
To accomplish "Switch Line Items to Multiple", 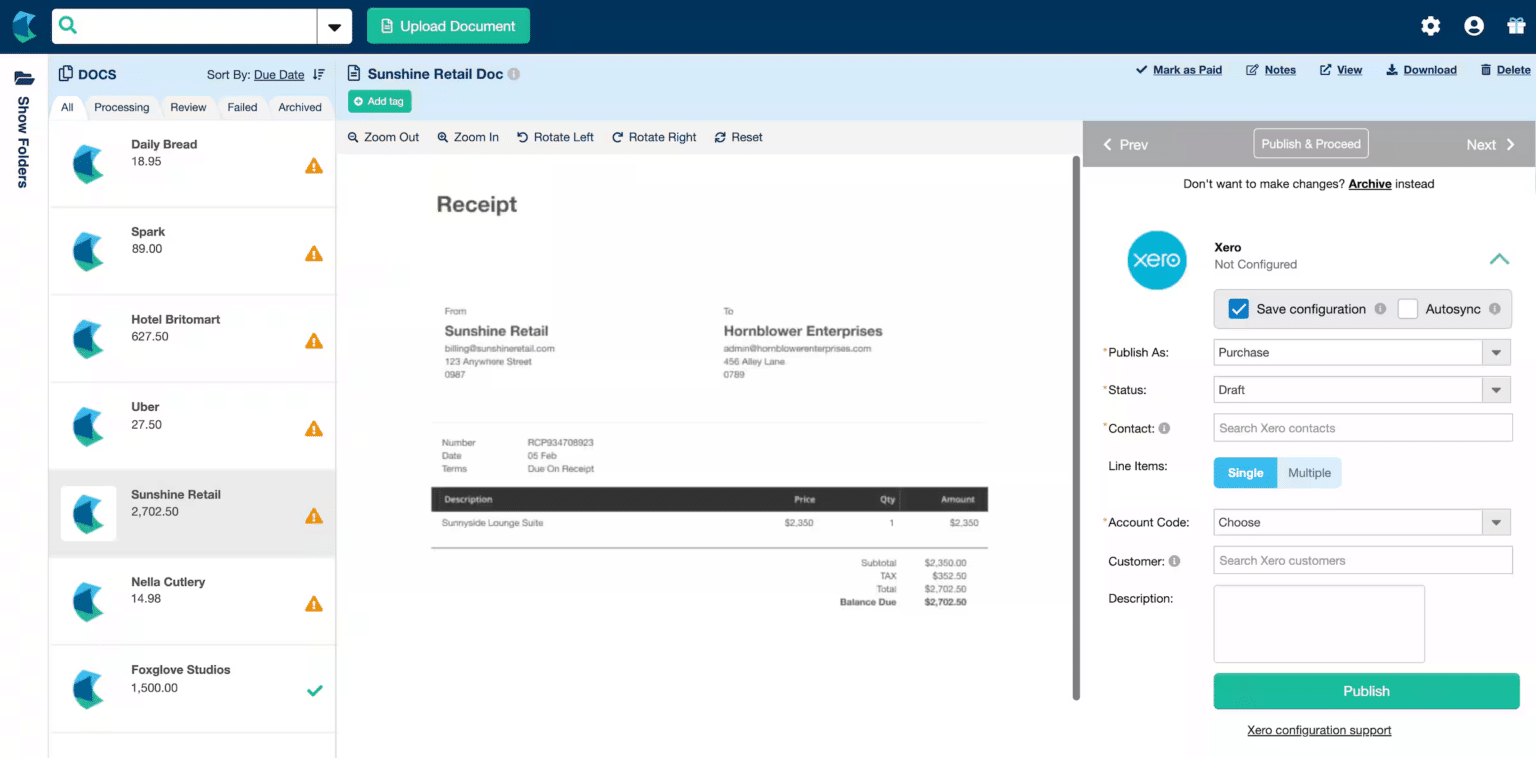I will pos(1309,472).
